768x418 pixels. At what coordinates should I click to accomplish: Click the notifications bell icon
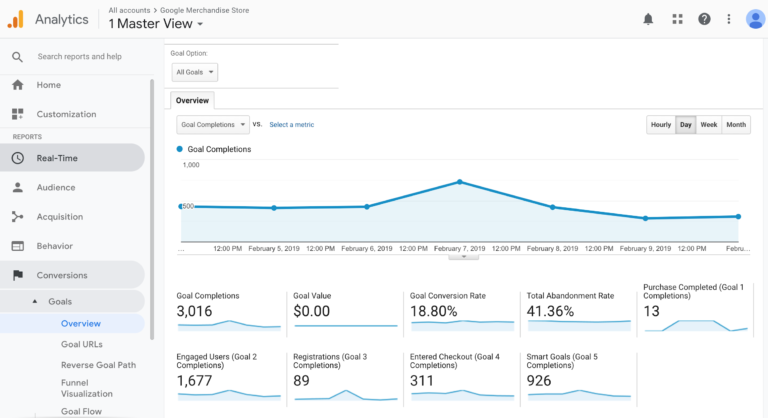(x=648, y=19)
